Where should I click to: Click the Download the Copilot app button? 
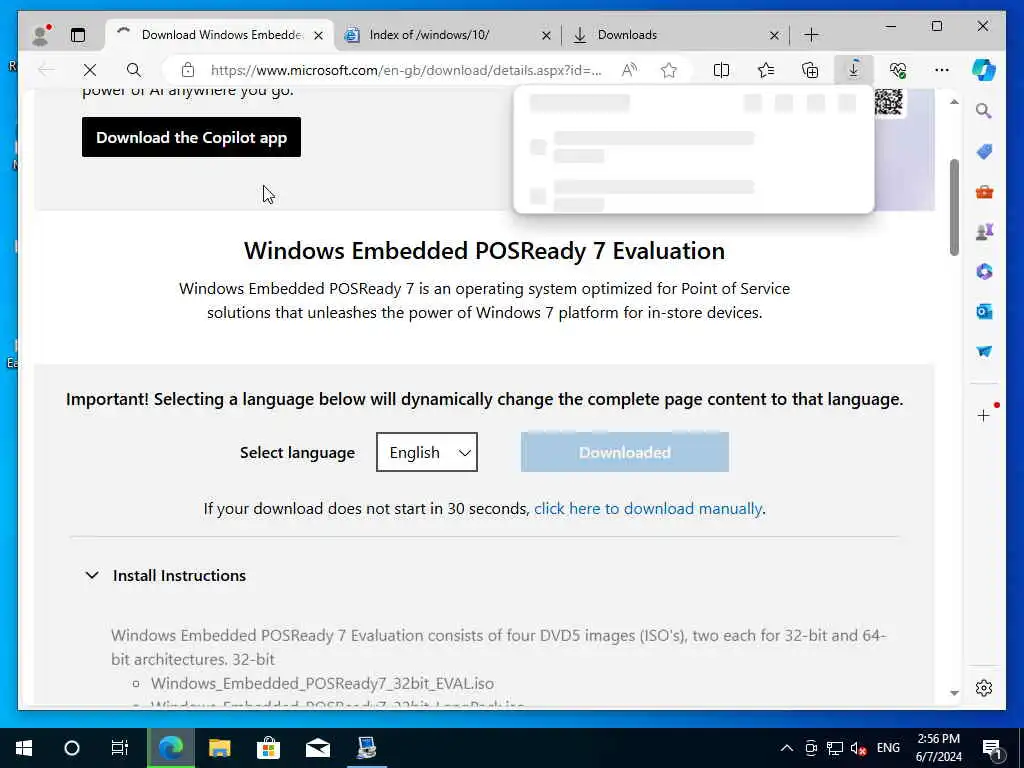coord(191,137)
